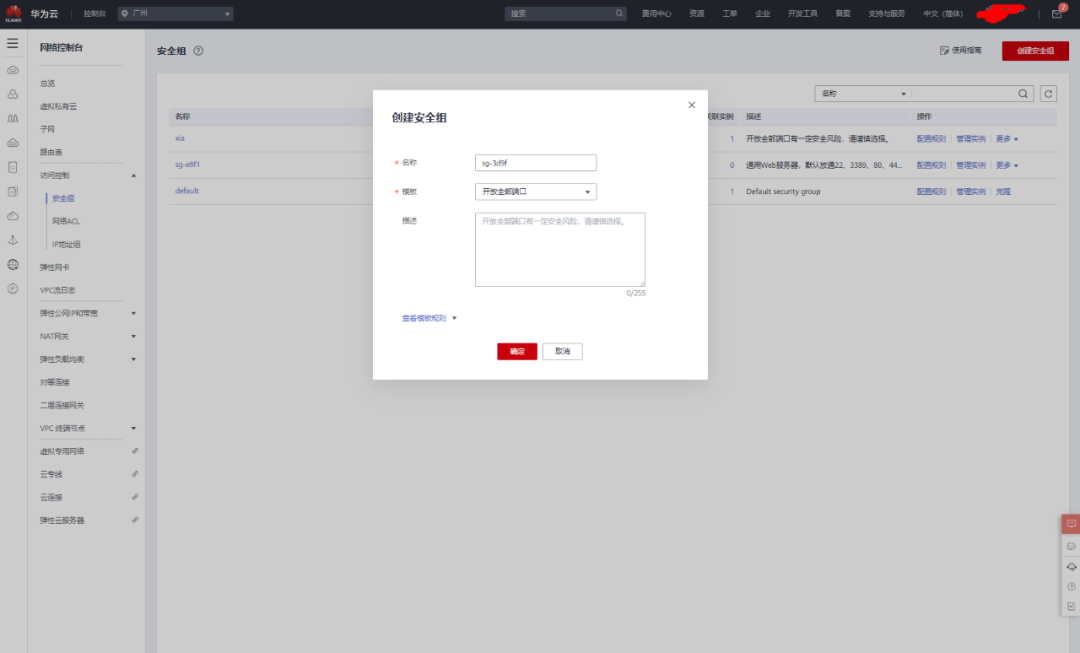Image resolution: width=1080 pixels, height=653 pixels.
Task: Select 子网 in the sidebar
Action: 47,129
